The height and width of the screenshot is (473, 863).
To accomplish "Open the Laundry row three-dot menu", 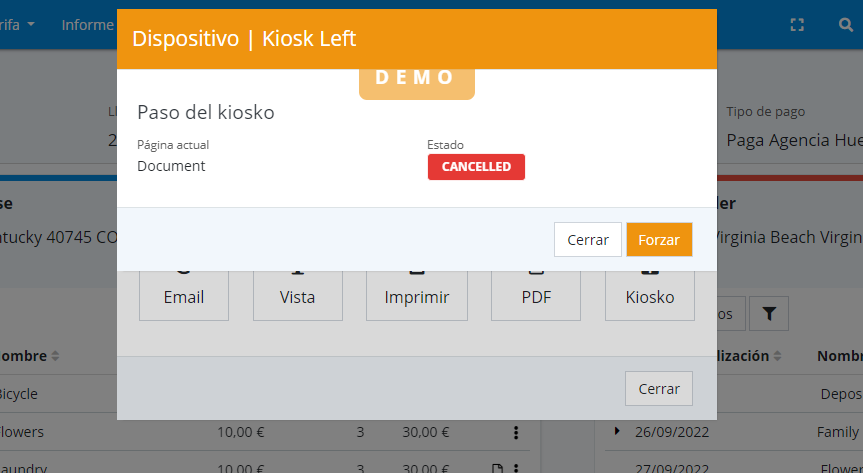I will coord(516,467).
